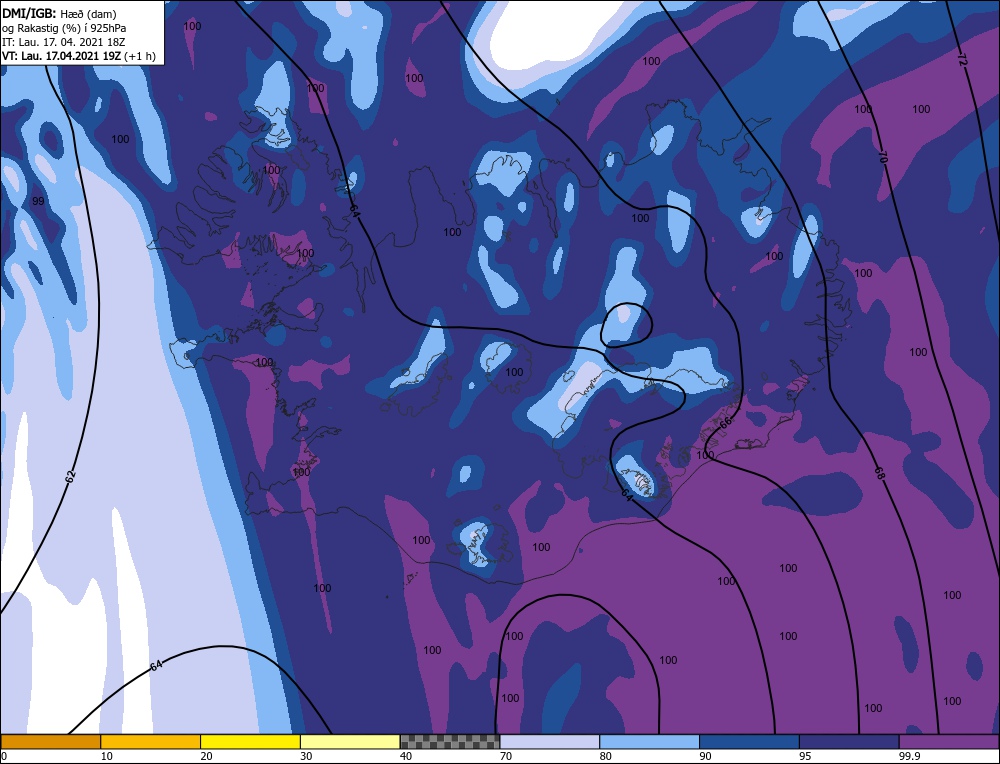Click the checkered gray 40–70 legend swatch
This screenshot has width=1000, height=764.
point(450,741)
